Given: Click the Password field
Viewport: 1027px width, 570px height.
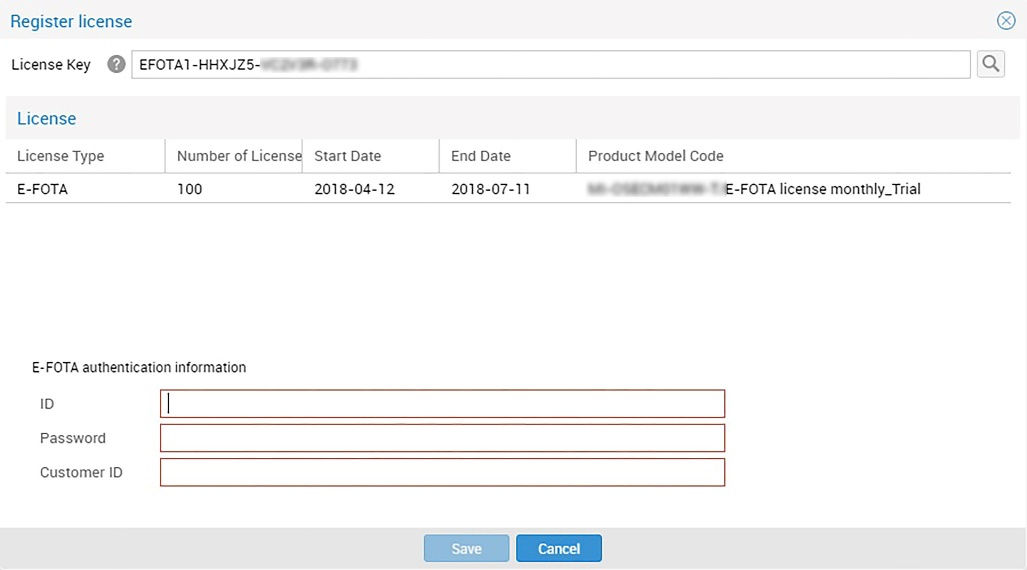Looking at the screenshot, I should tap(442, 438).
